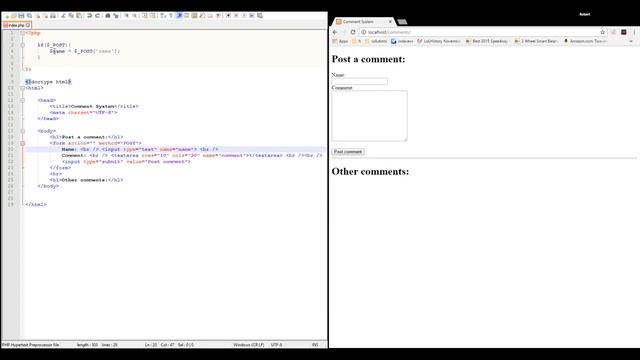Screen dimensions: 640x360
Task: Collapse the <html> tag fold marker
Action: [x=23, y=88]
